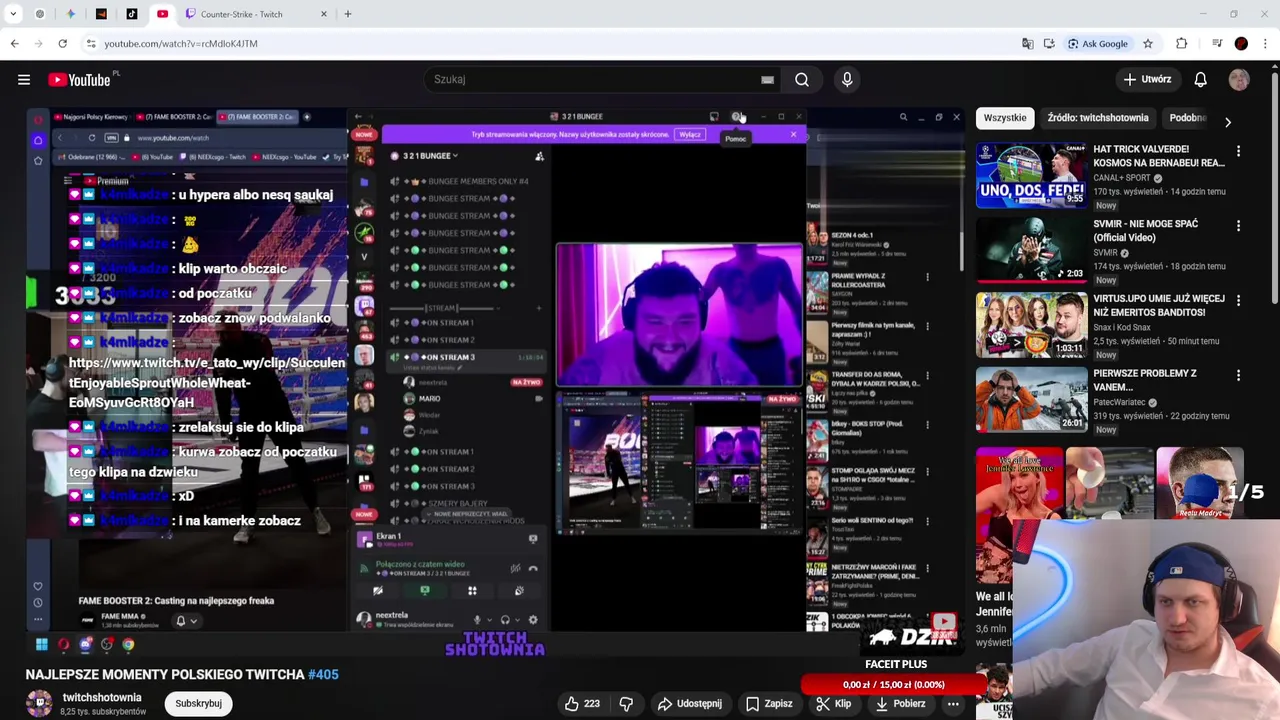Viewport: 1280px width, 720px height.
Task: Click the Udostępnij share button
Action: (689, 704)
